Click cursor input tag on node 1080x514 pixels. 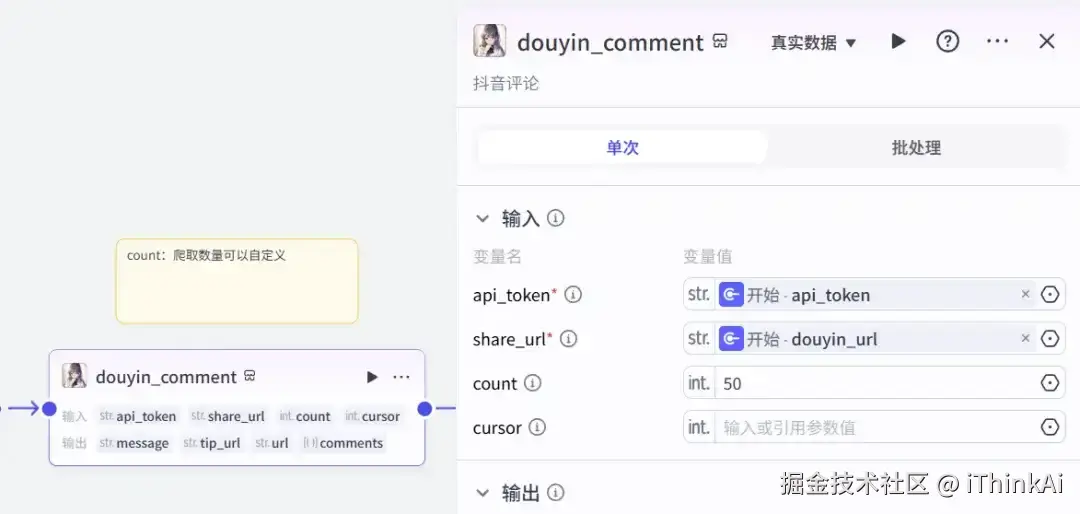[x=373, y=416]
